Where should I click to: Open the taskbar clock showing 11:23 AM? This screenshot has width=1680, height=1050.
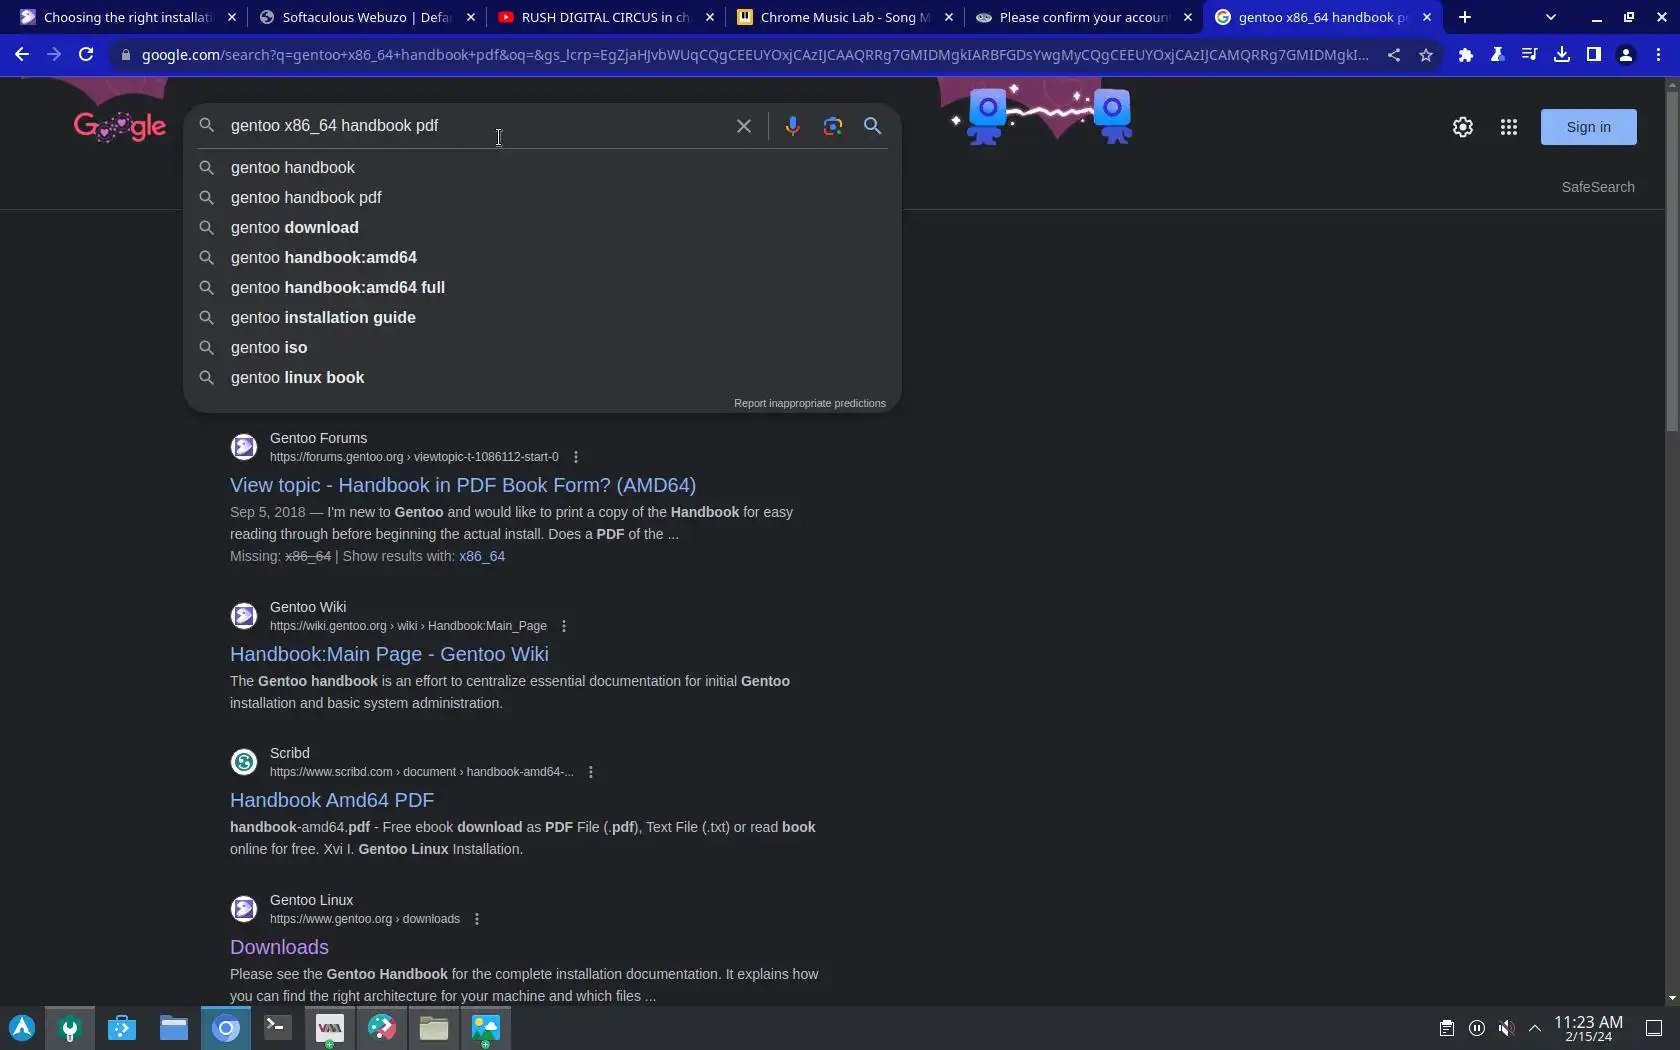1588,1028
